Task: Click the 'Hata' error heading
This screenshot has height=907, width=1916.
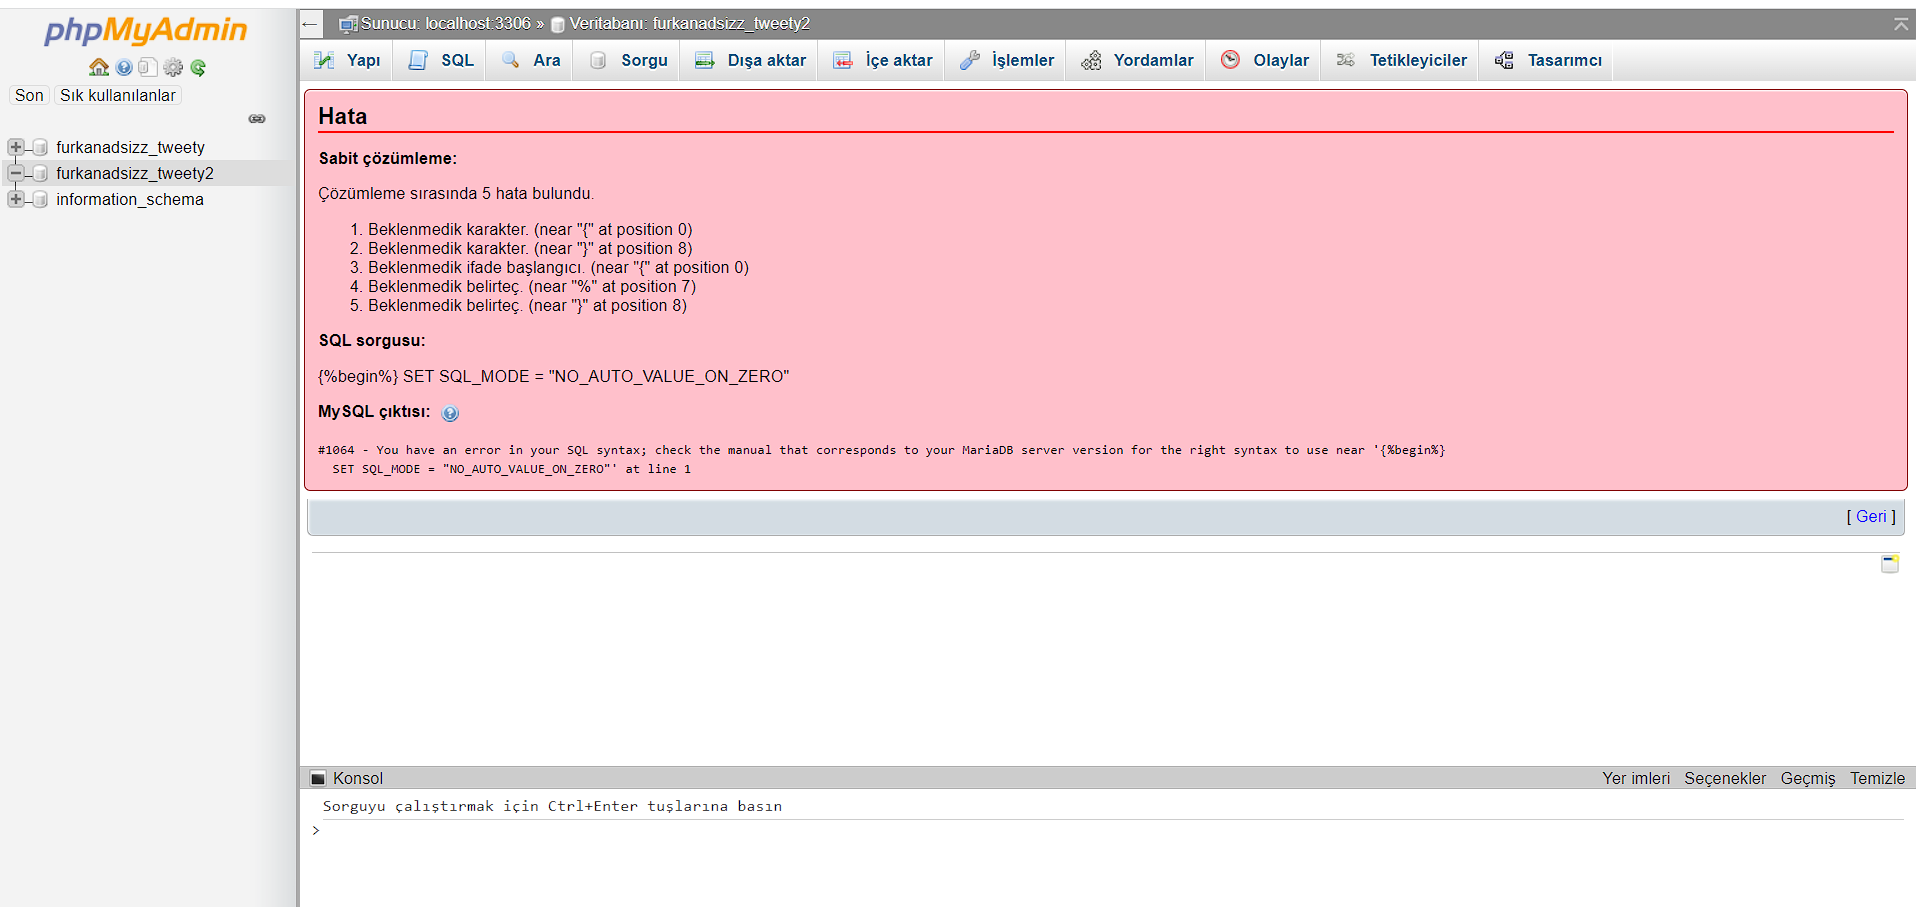Action: 343,116
